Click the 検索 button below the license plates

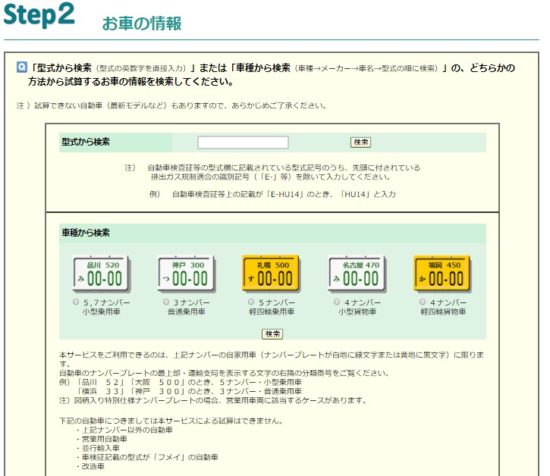272,334
